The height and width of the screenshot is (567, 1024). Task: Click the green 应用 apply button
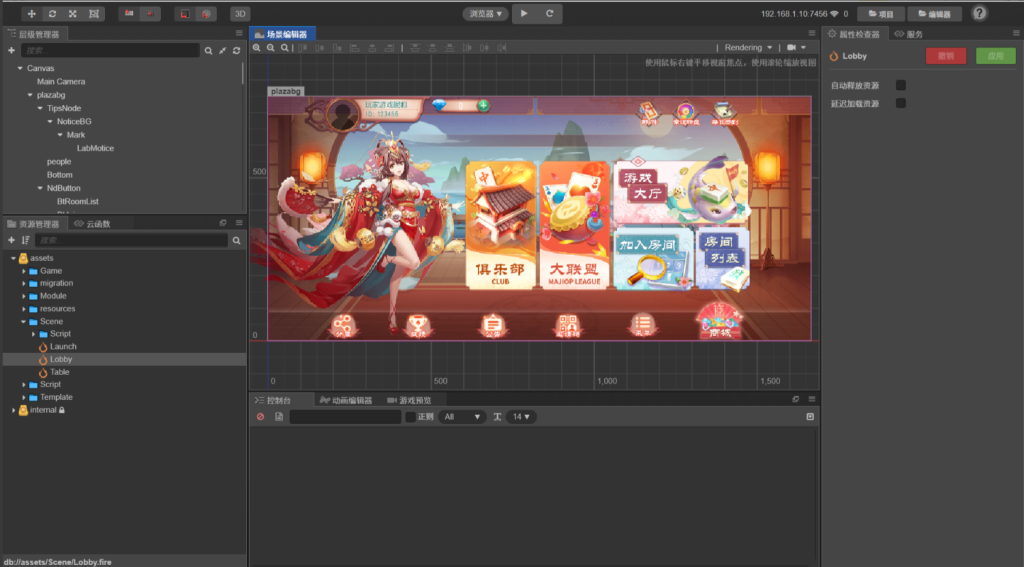[x=995, y=56]
